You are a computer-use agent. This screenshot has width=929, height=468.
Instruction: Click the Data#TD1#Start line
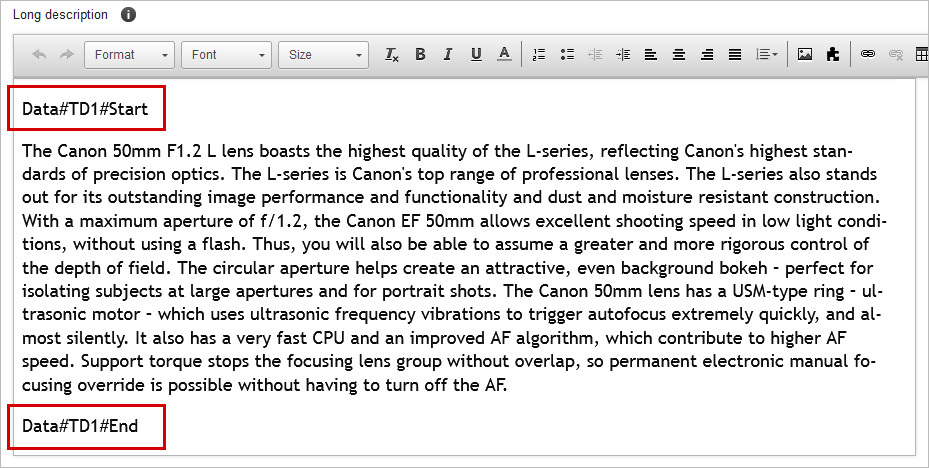85,109
